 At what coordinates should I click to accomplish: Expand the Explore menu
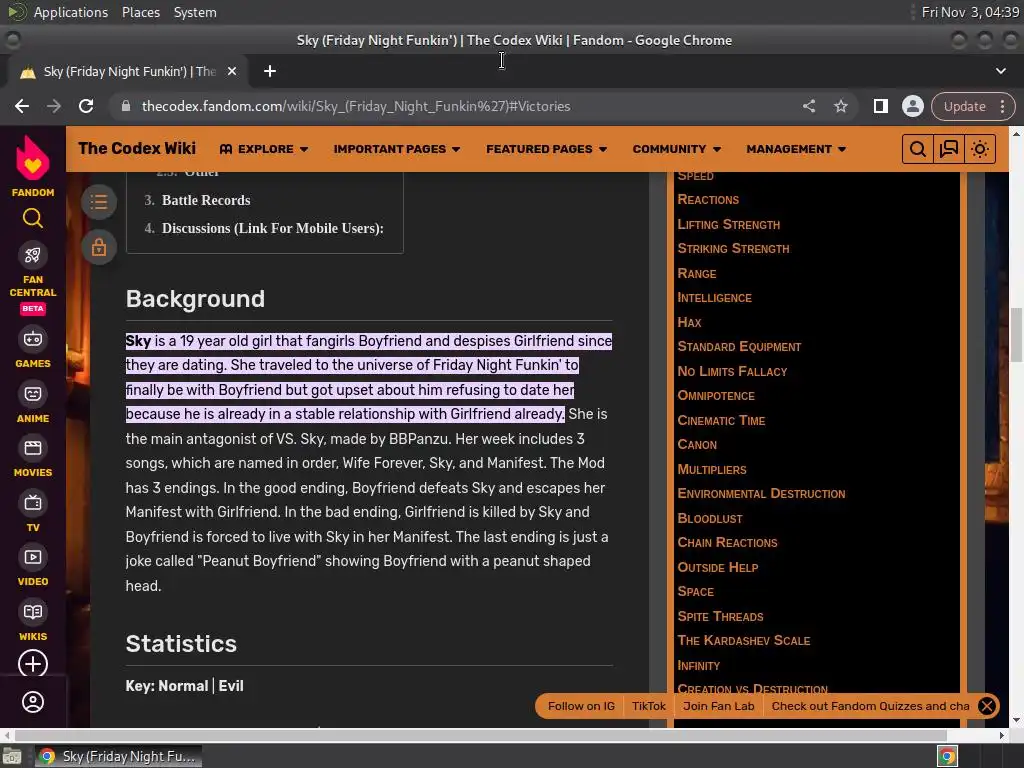pos(264,149)
